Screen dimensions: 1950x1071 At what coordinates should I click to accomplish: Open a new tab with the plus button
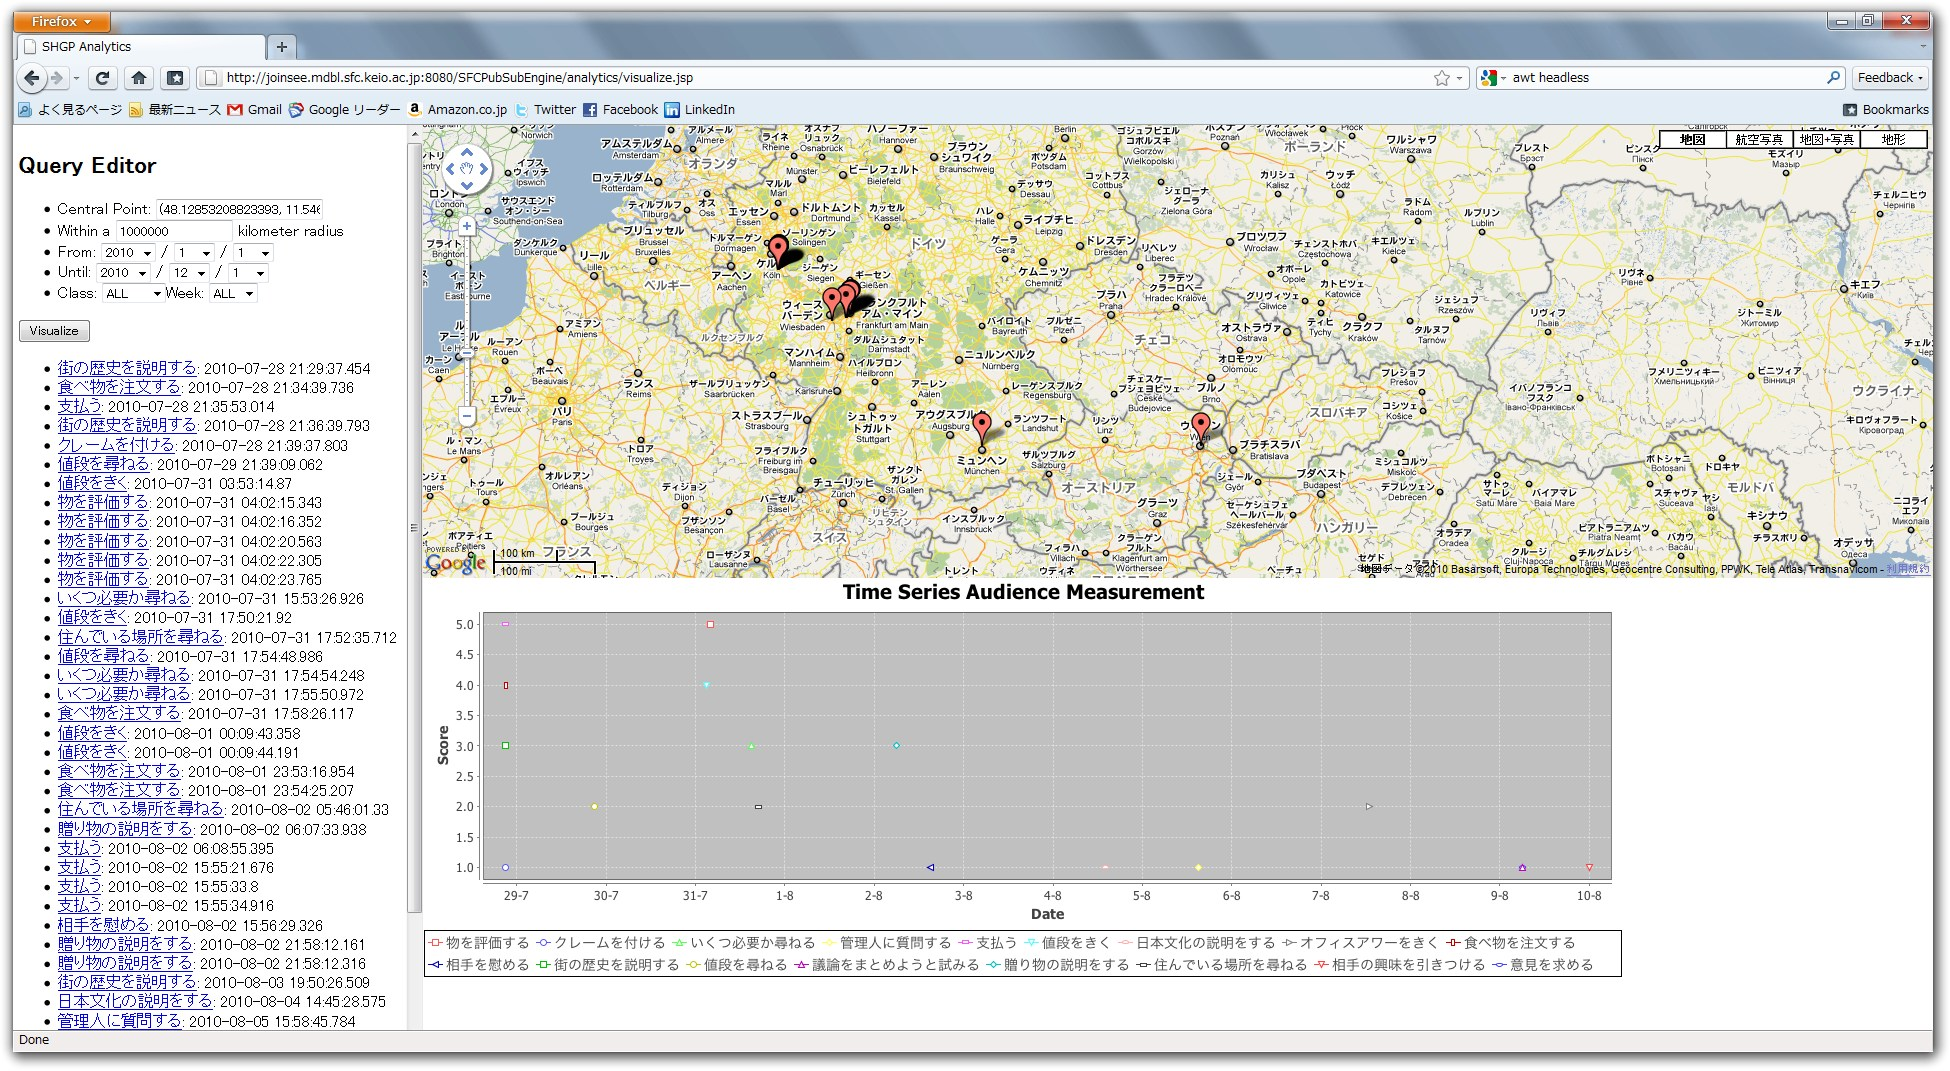(282, 47)
